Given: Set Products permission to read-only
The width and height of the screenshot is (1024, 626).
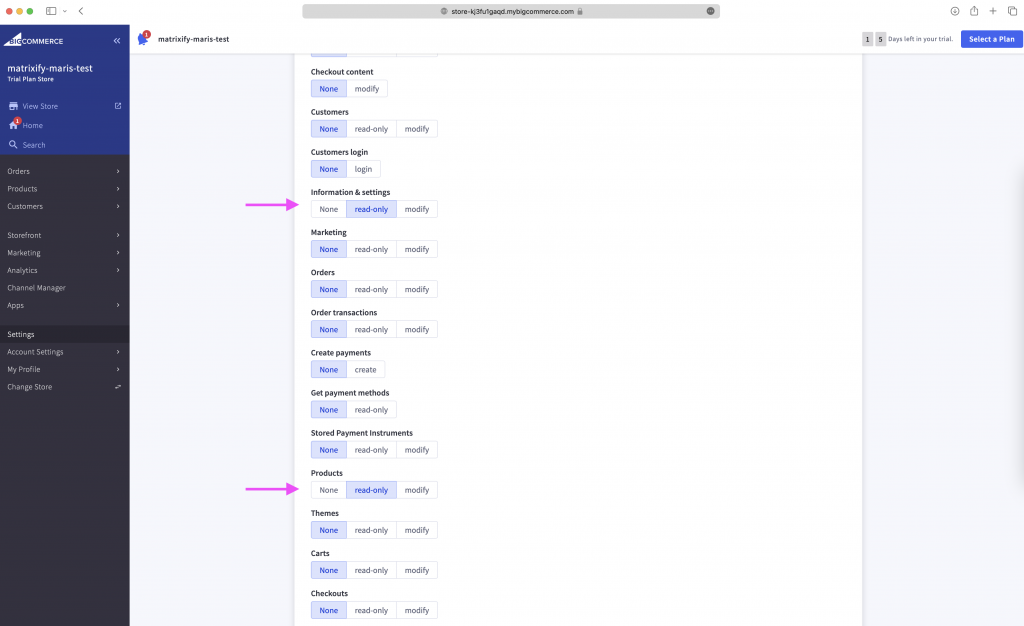Looking at the screenshot, I should [371, 489].
